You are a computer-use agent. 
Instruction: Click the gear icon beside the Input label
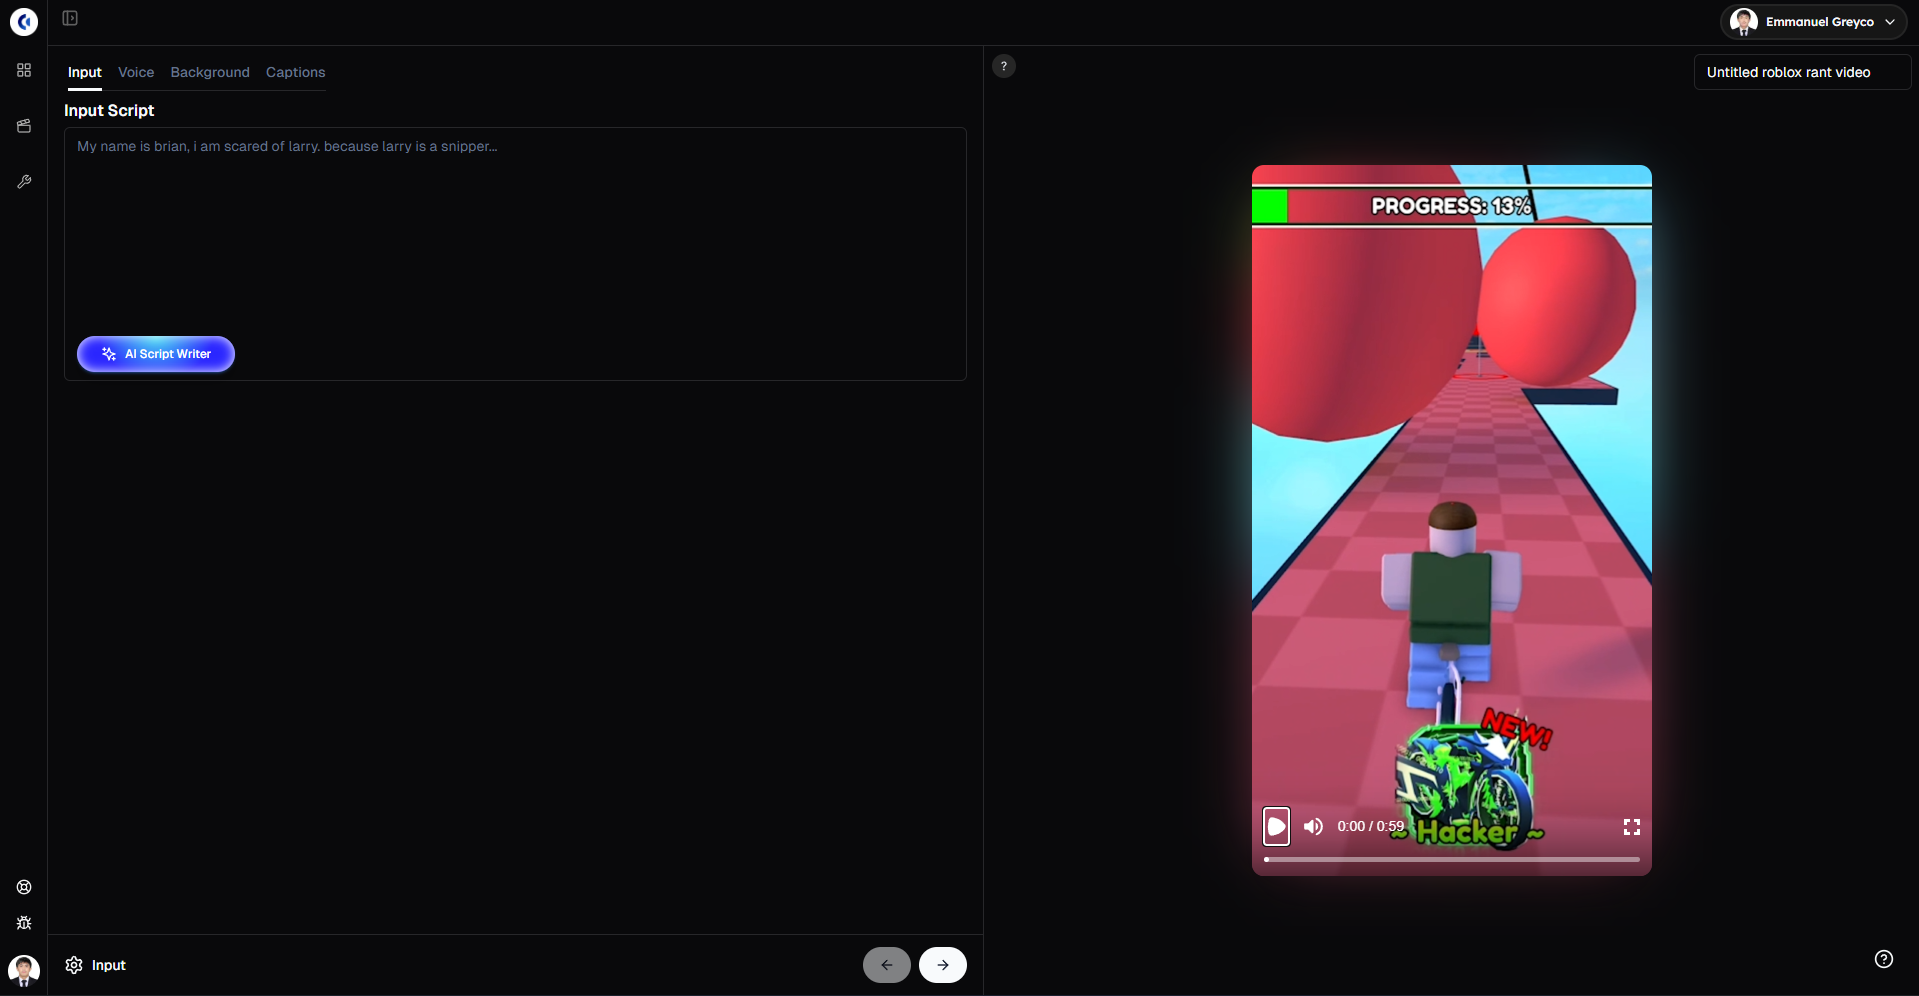point(74,965)
